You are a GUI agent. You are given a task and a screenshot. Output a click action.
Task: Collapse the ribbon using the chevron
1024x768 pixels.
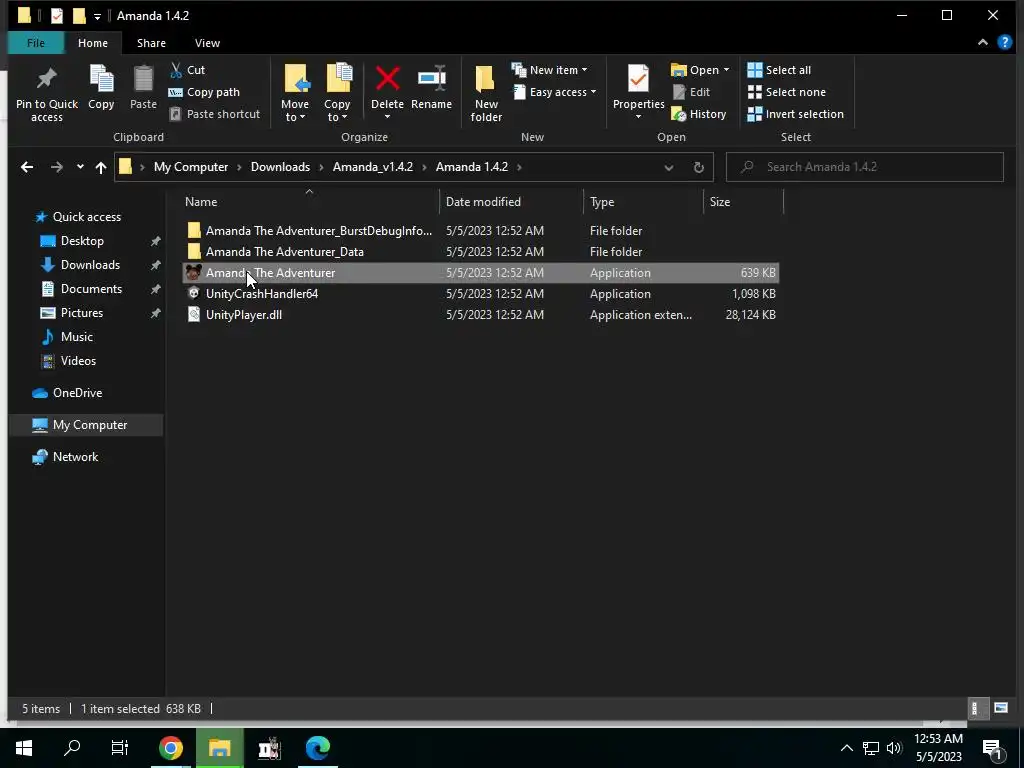pos(983,42)
